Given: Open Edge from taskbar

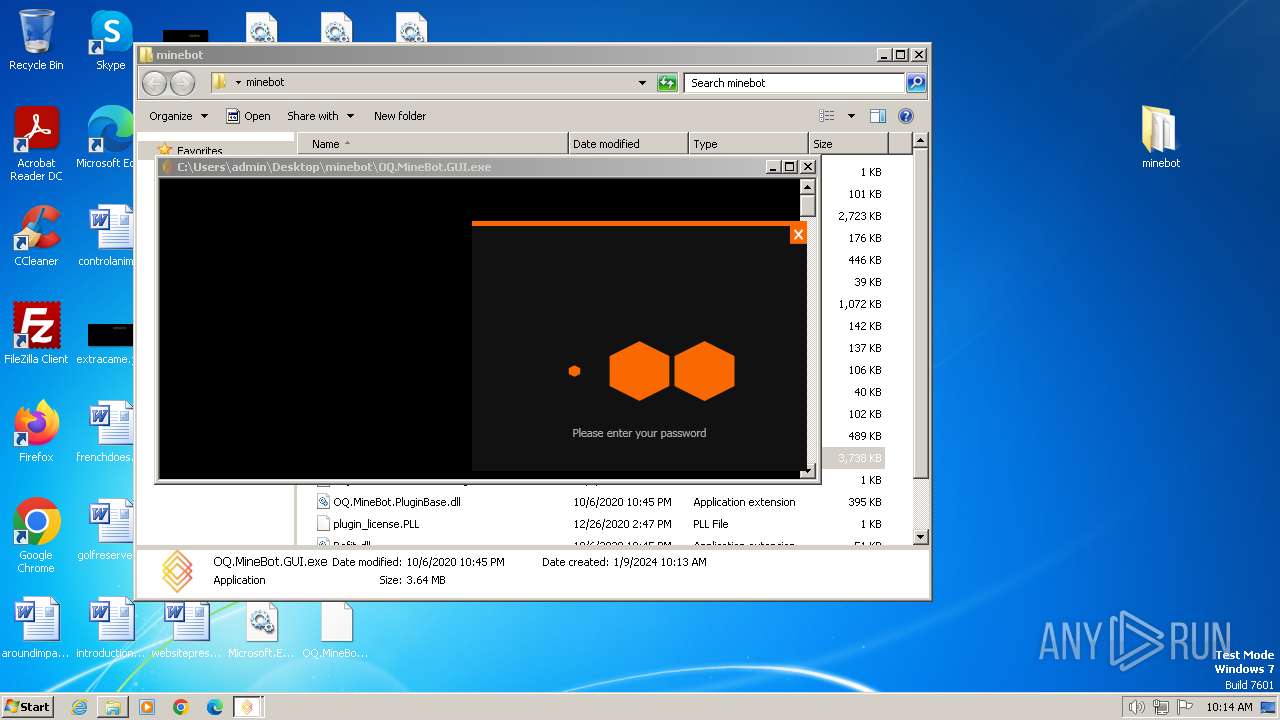Looking at the screenshot, I should point(215,707).
